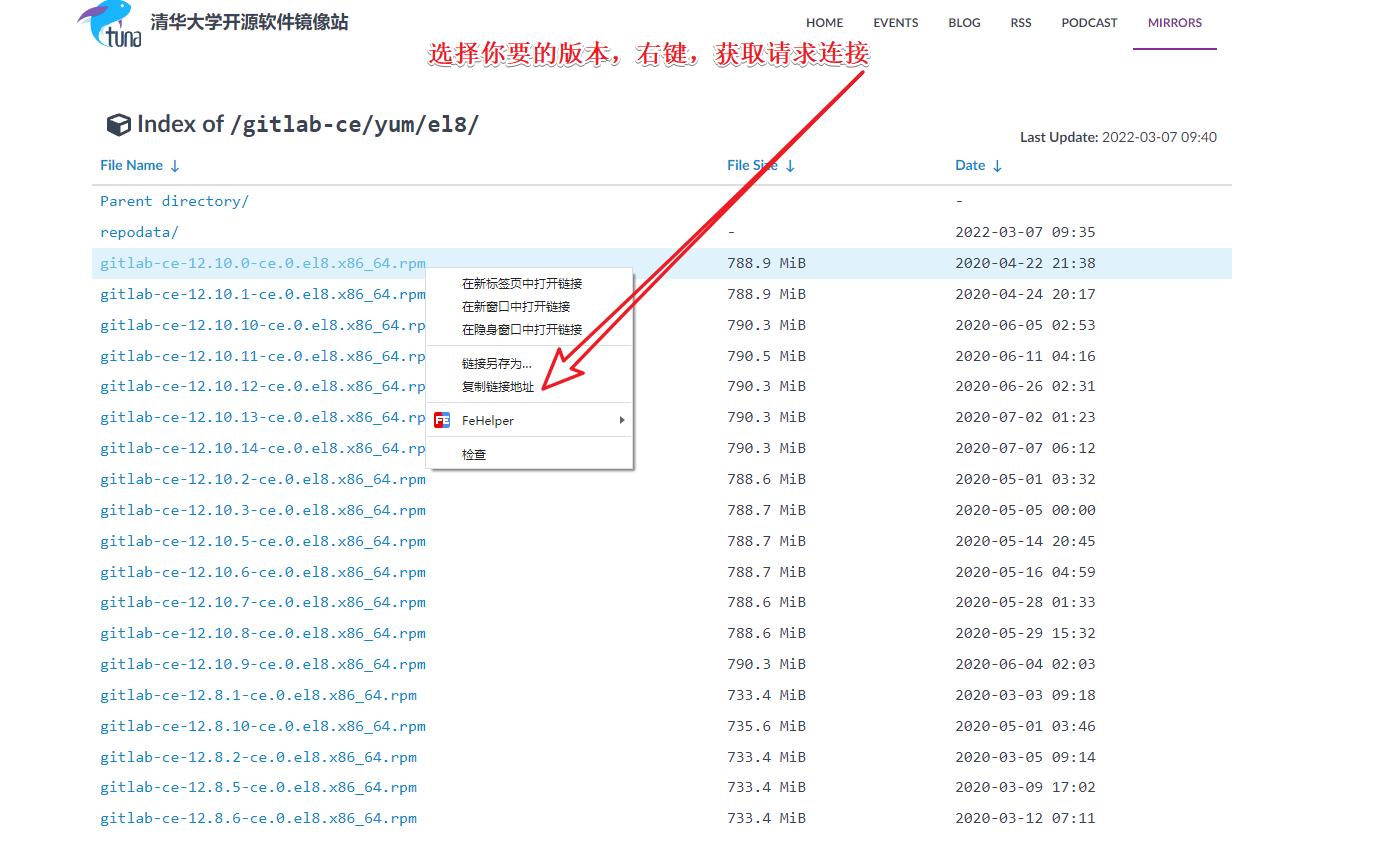Click date cell 2020-05-16 04:59
This screenshot has width=1385, height=841.
pyautogui.click(x=1025, y=572)
